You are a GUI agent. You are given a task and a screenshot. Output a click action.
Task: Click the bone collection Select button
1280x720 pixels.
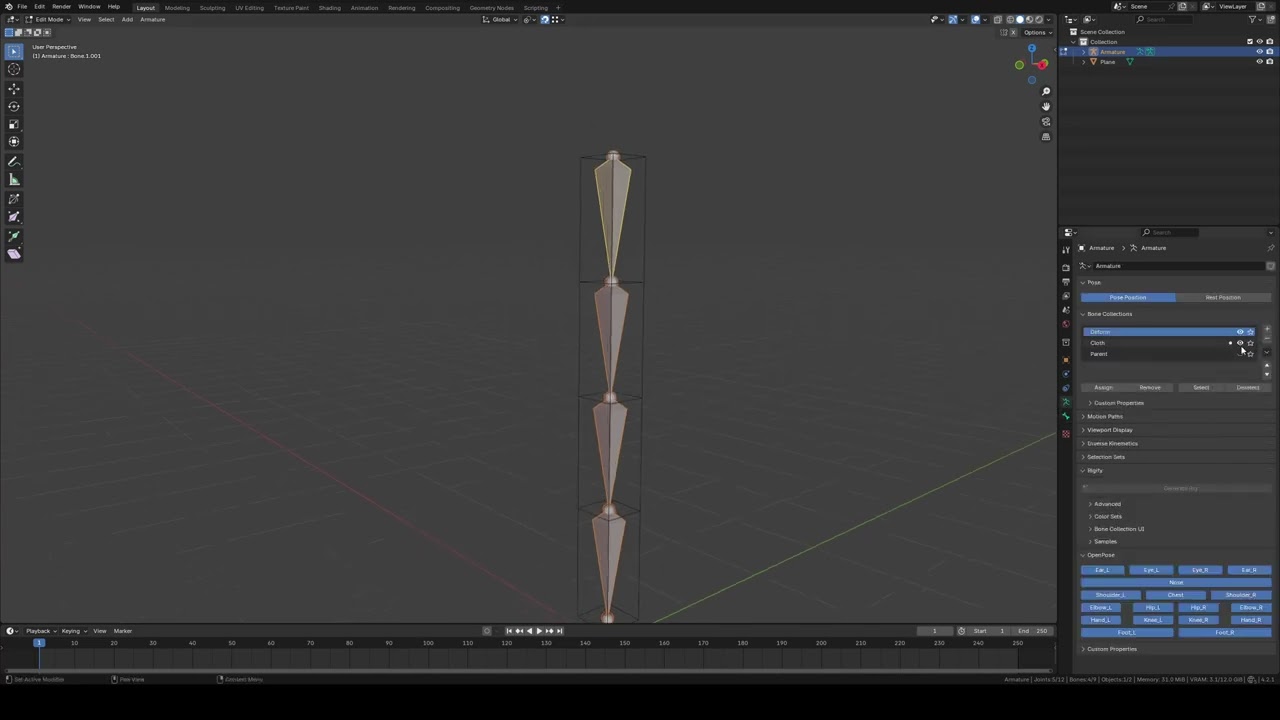(x=1201, y=388)
